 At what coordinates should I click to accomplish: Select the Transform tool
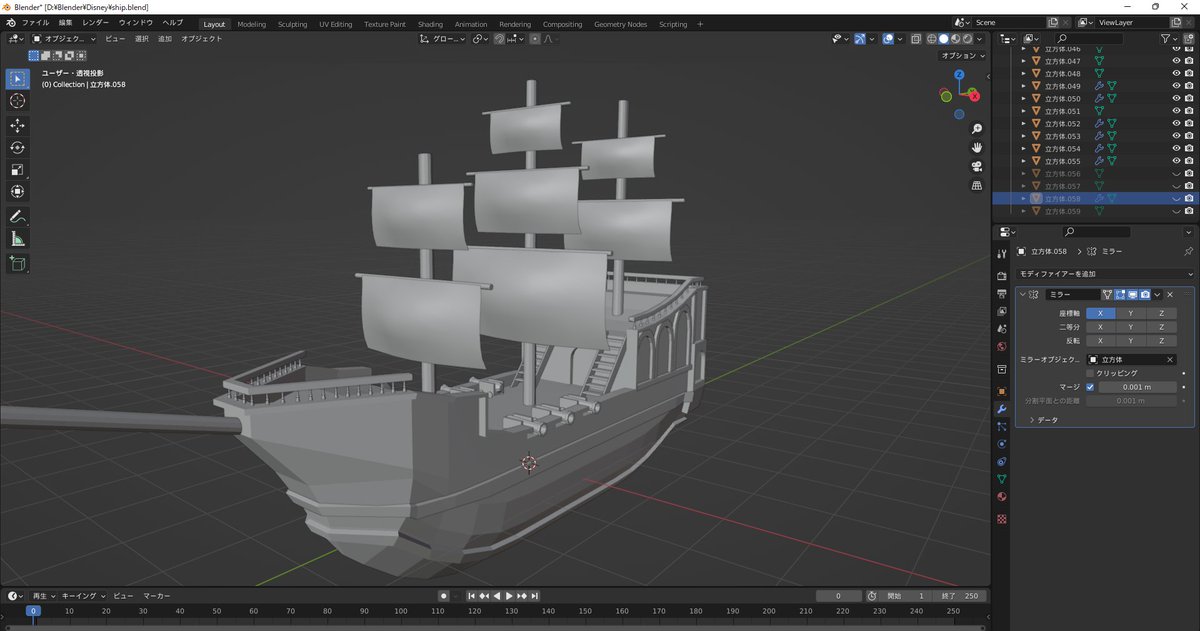pos(18,191)
